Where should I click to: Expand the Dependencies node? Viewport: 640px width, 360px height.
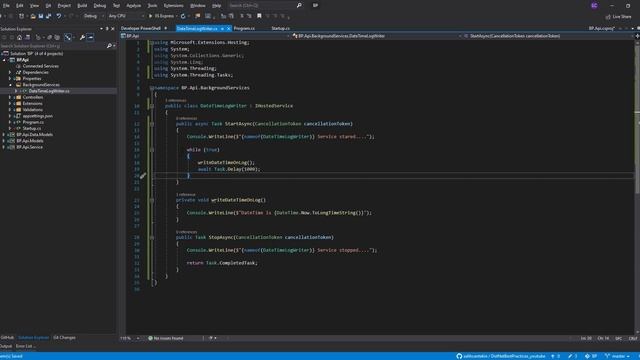(10, 72)
